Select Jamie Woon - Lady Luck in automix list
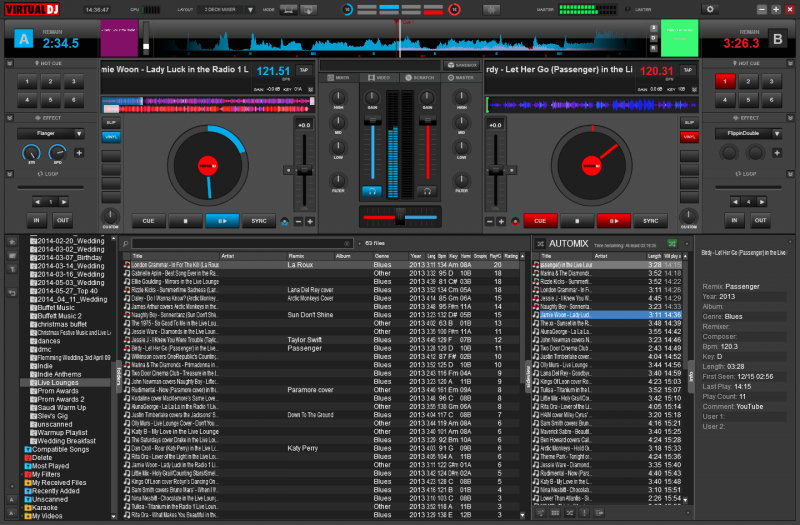The width and height of the screenshot is (800, 525). click(x=607, y=315)
